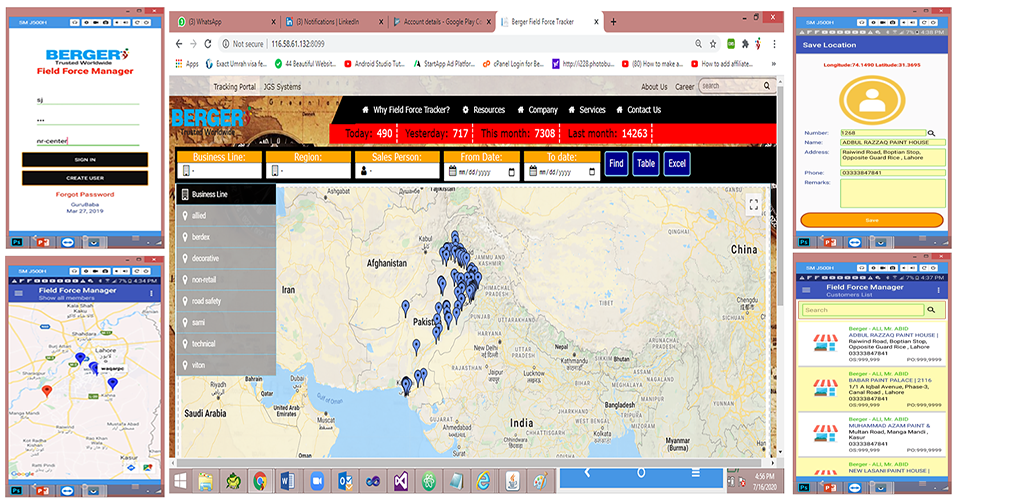Open Why Field Force Tracker menu
Screen dimensions: 1024x500
pyautogui.click(x=406, y=110)
